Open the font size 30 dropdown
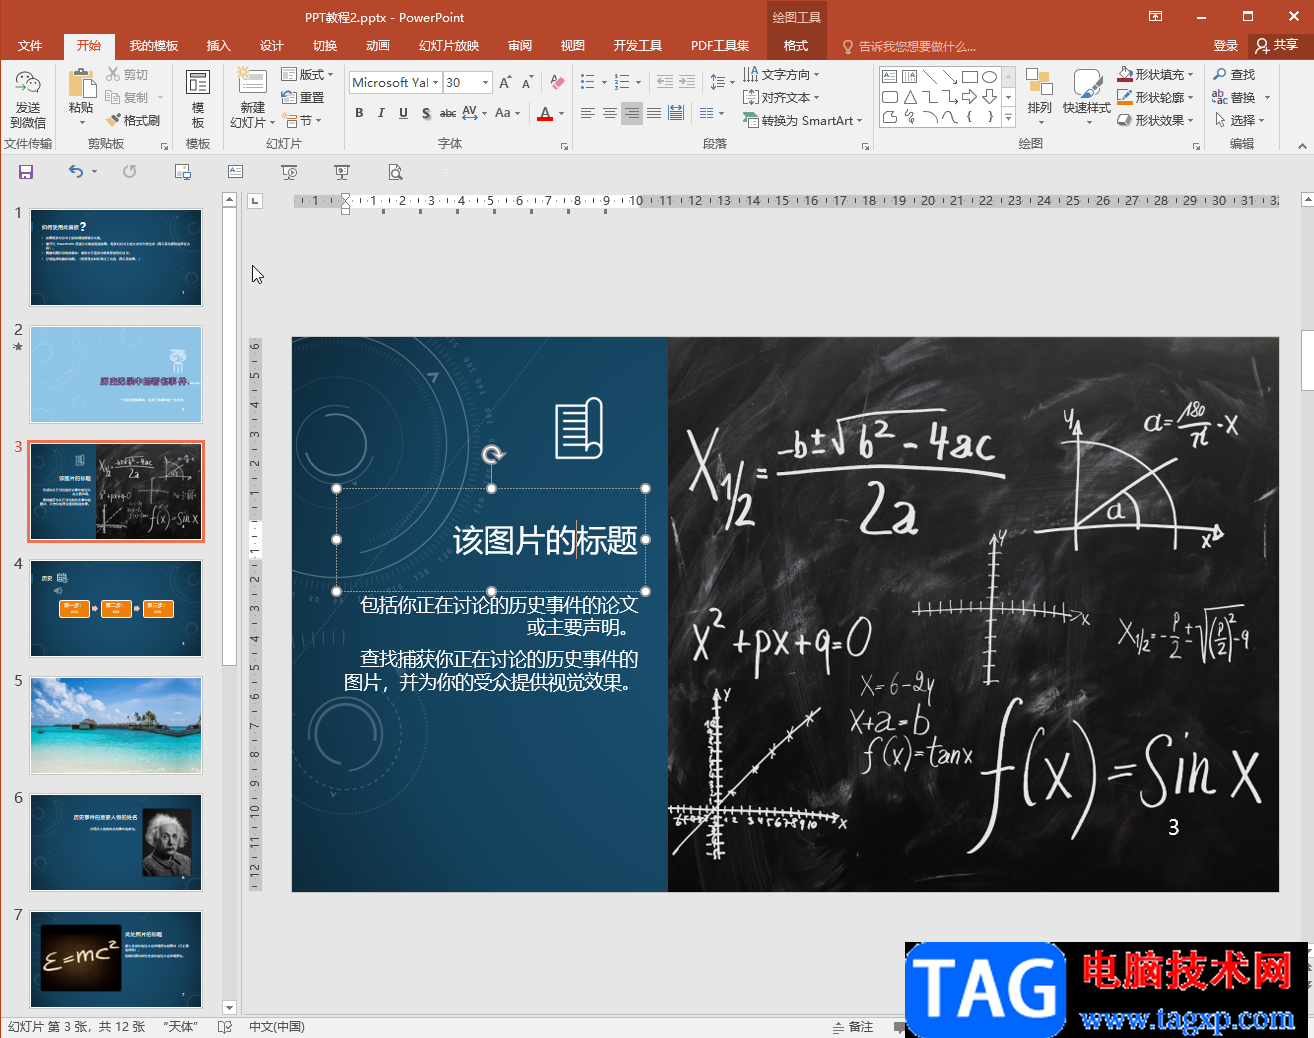 [x=485, y=82]
